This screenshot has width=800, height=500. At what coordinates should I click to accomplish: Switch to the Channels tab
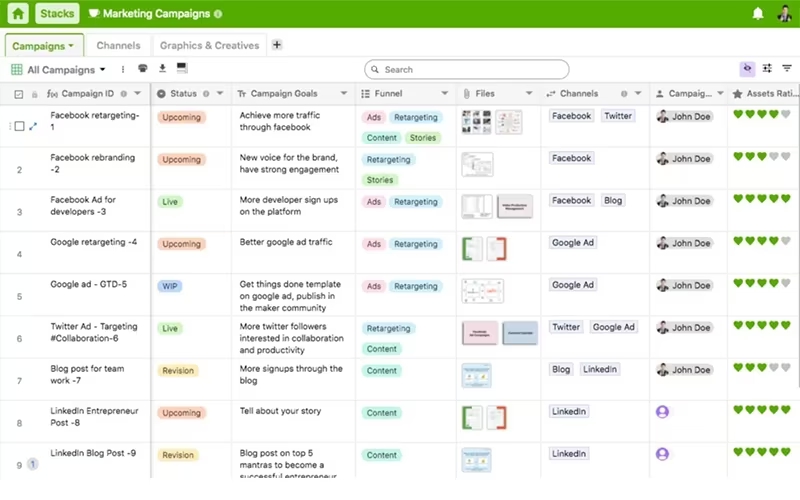[x=118, y=45]
